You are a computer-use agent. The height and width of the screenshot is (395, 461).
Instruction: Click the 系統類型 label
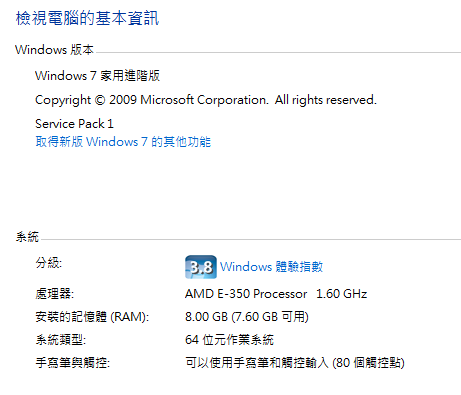[61, 340]
